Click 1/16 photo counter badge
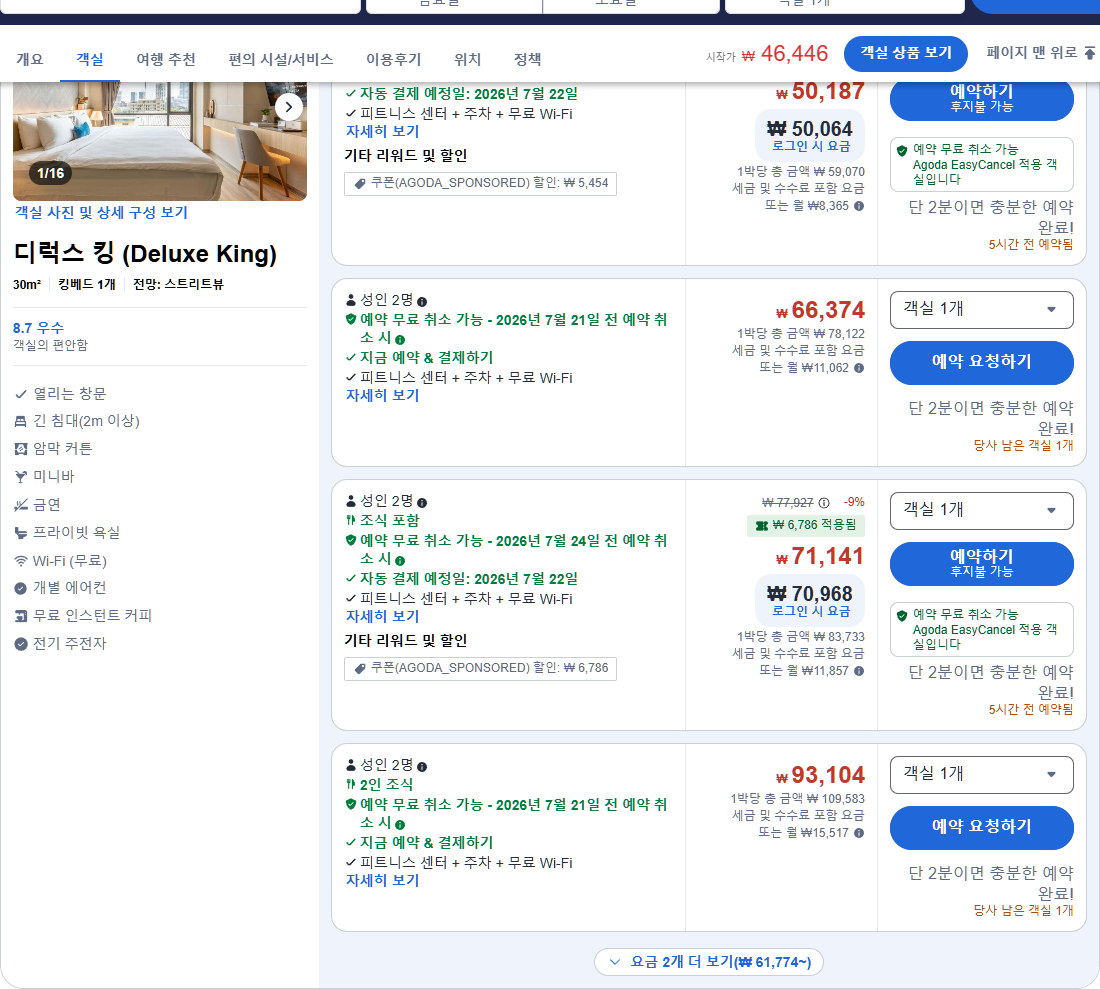The width and height of the screenshot is (1100, 989). (x=51, y=173)
